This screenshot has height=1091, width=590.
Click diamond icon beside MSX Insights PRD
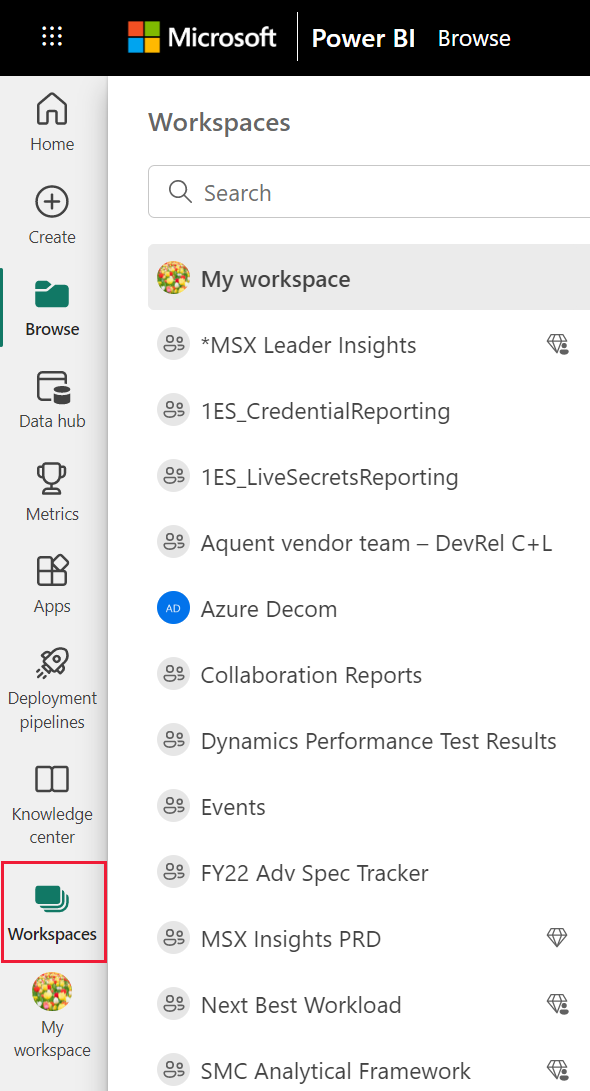coord(557,938)
